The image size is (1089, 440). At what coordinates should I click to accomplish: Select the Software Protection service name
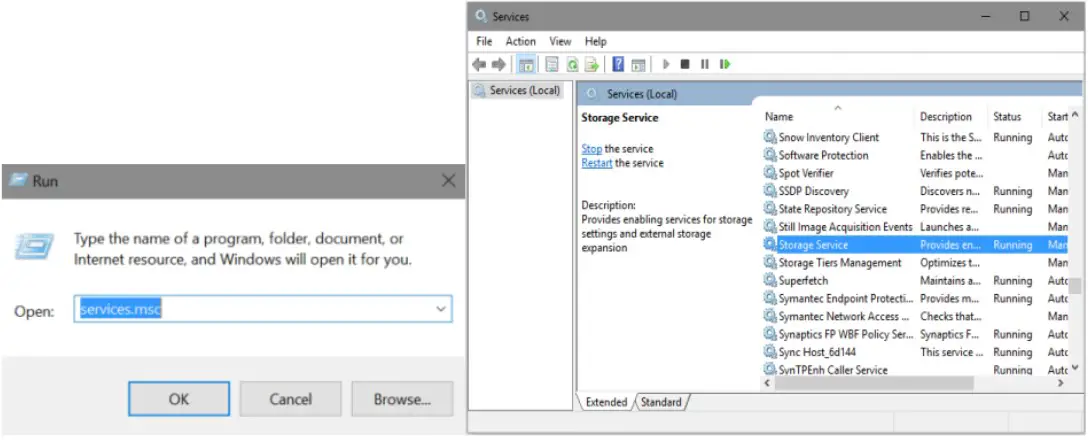coord(823,155)
